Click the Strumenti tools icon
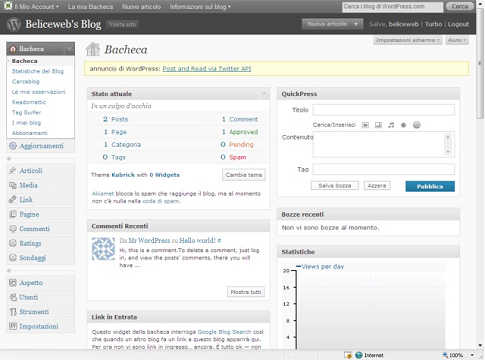 (13, 312)
